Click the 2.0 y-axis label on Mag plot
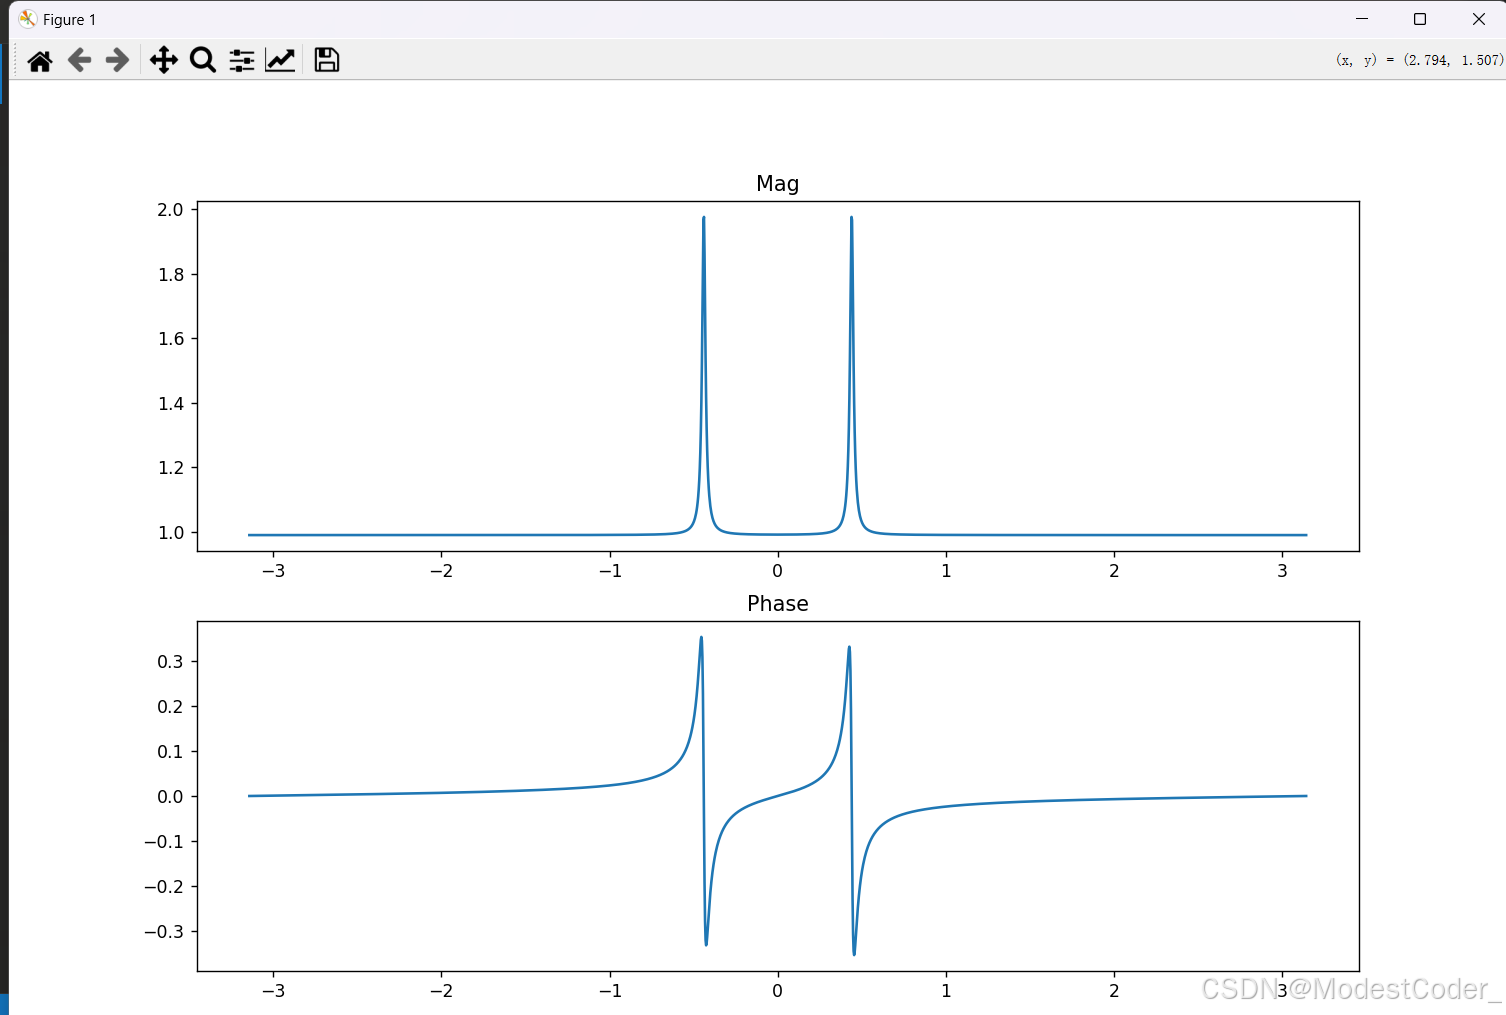This screenshot has width=1506, height=1015. pyautogui.click(x=171, y=209)
